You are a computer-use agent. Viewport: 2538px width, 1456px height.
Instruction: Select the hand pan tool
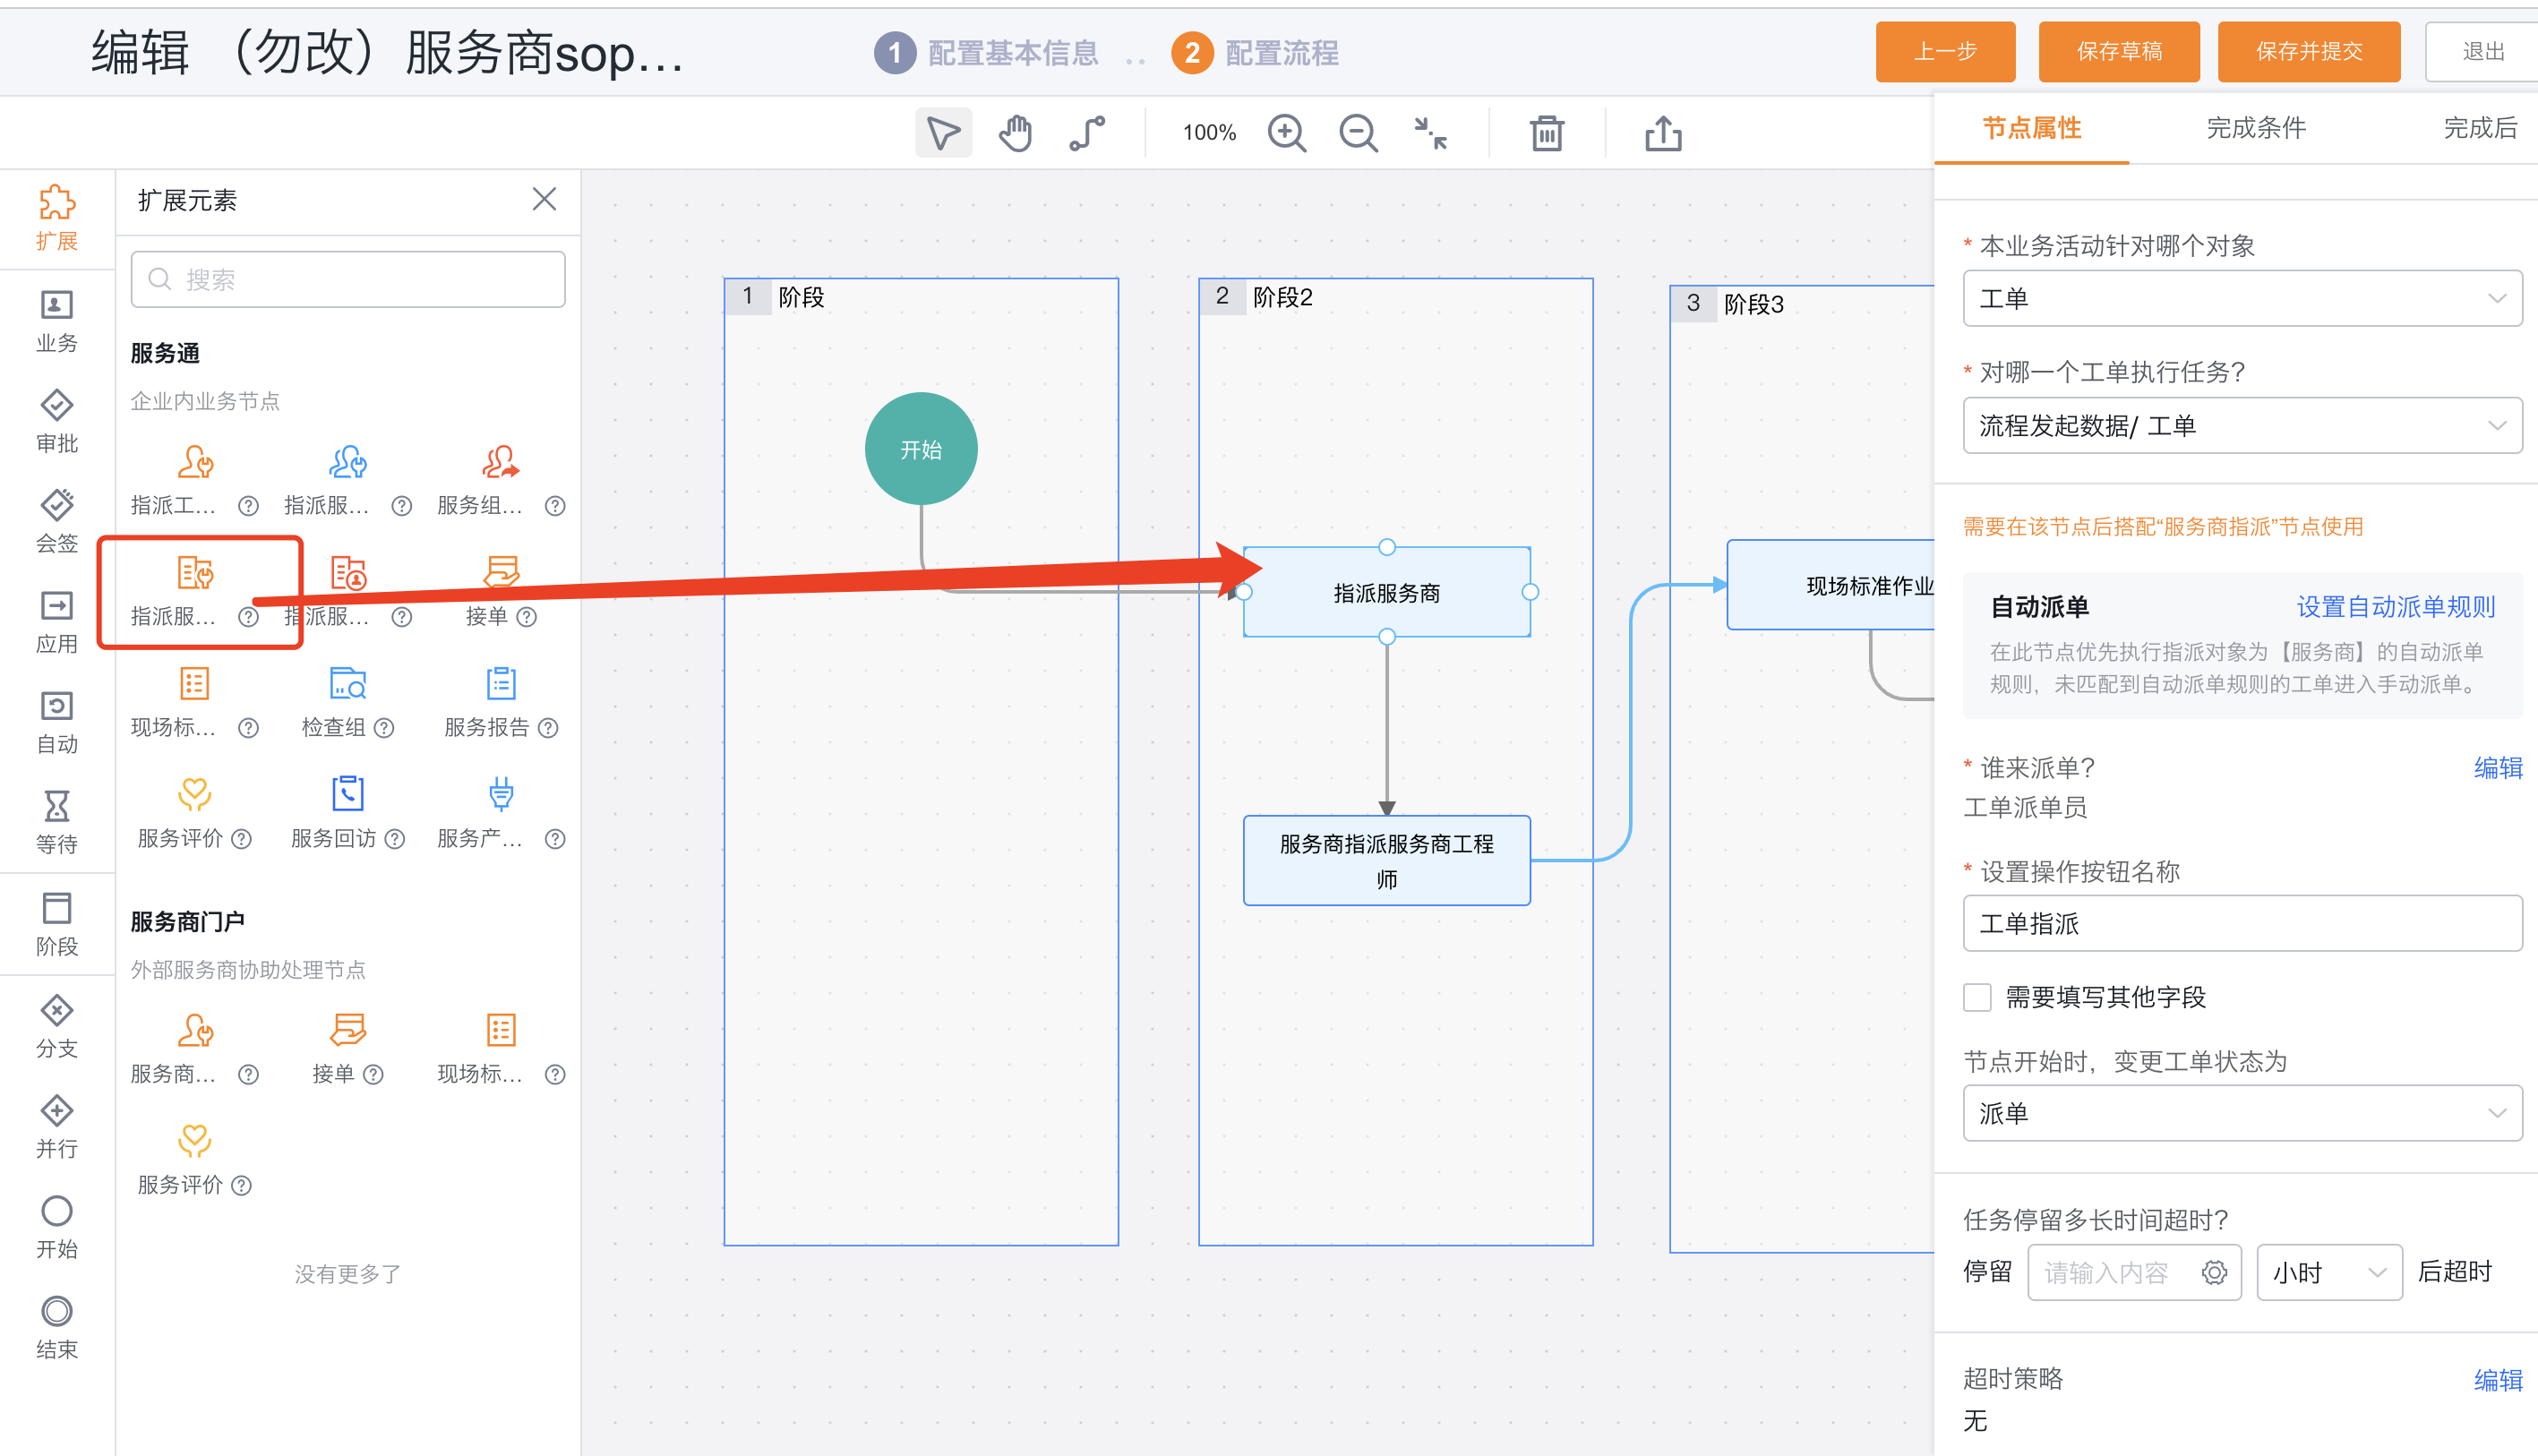[1015, 133]
